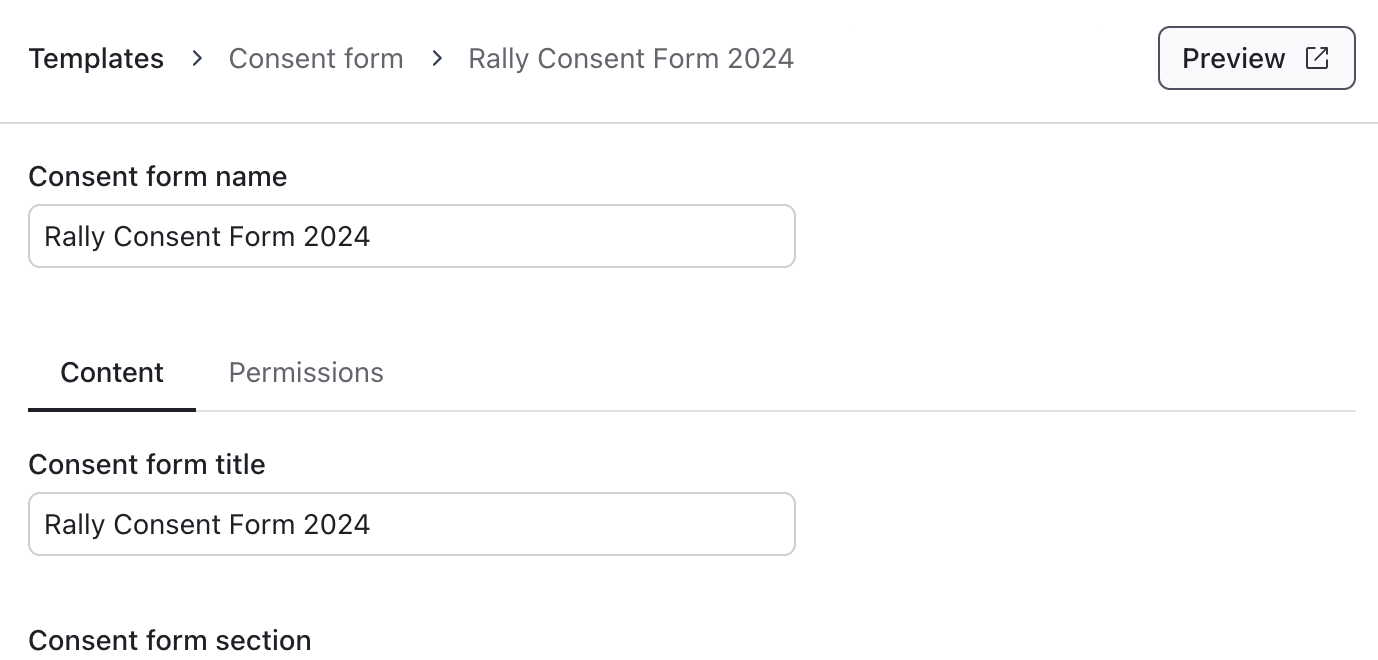Switch to the Permissions tab
Viewport: 1378px width, 660px height.
pyautogui.click(x=306, y=373)
